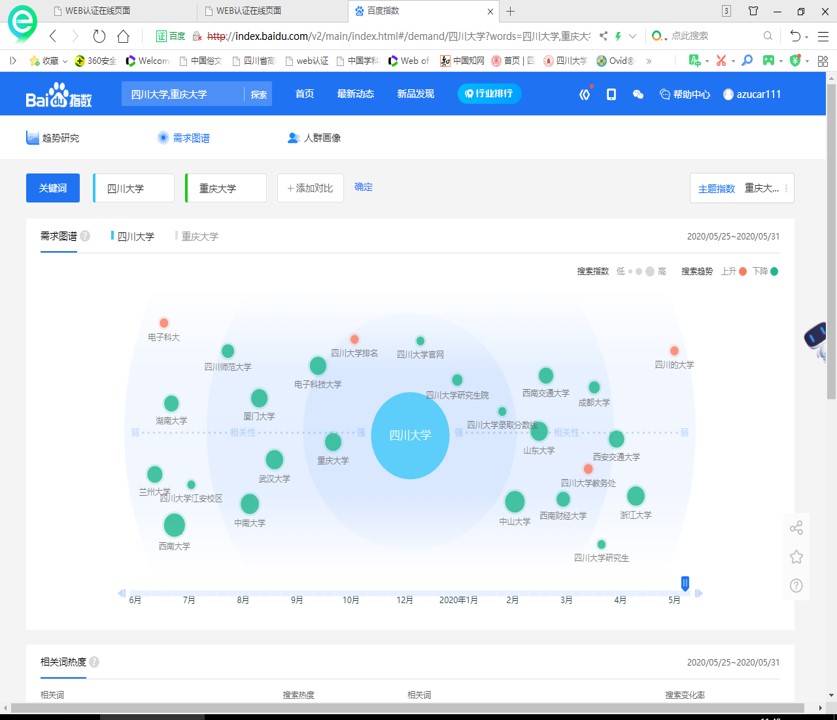Open the browser home page icon
This screenshot has width=837, height=720.
123,36
